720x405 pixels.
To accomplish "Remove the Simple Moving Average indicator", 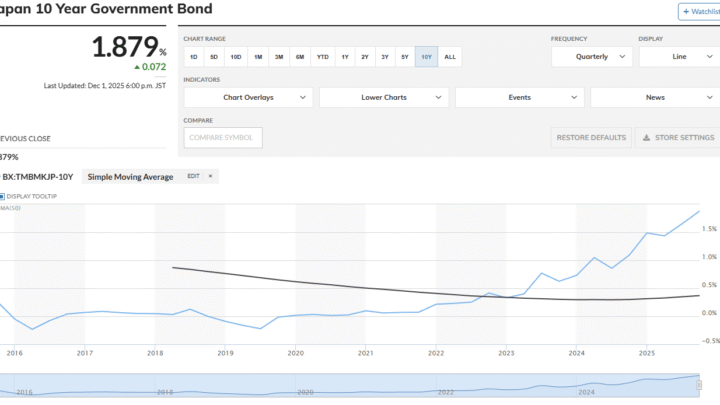I will pyautogui.click(x=211, y=176).
